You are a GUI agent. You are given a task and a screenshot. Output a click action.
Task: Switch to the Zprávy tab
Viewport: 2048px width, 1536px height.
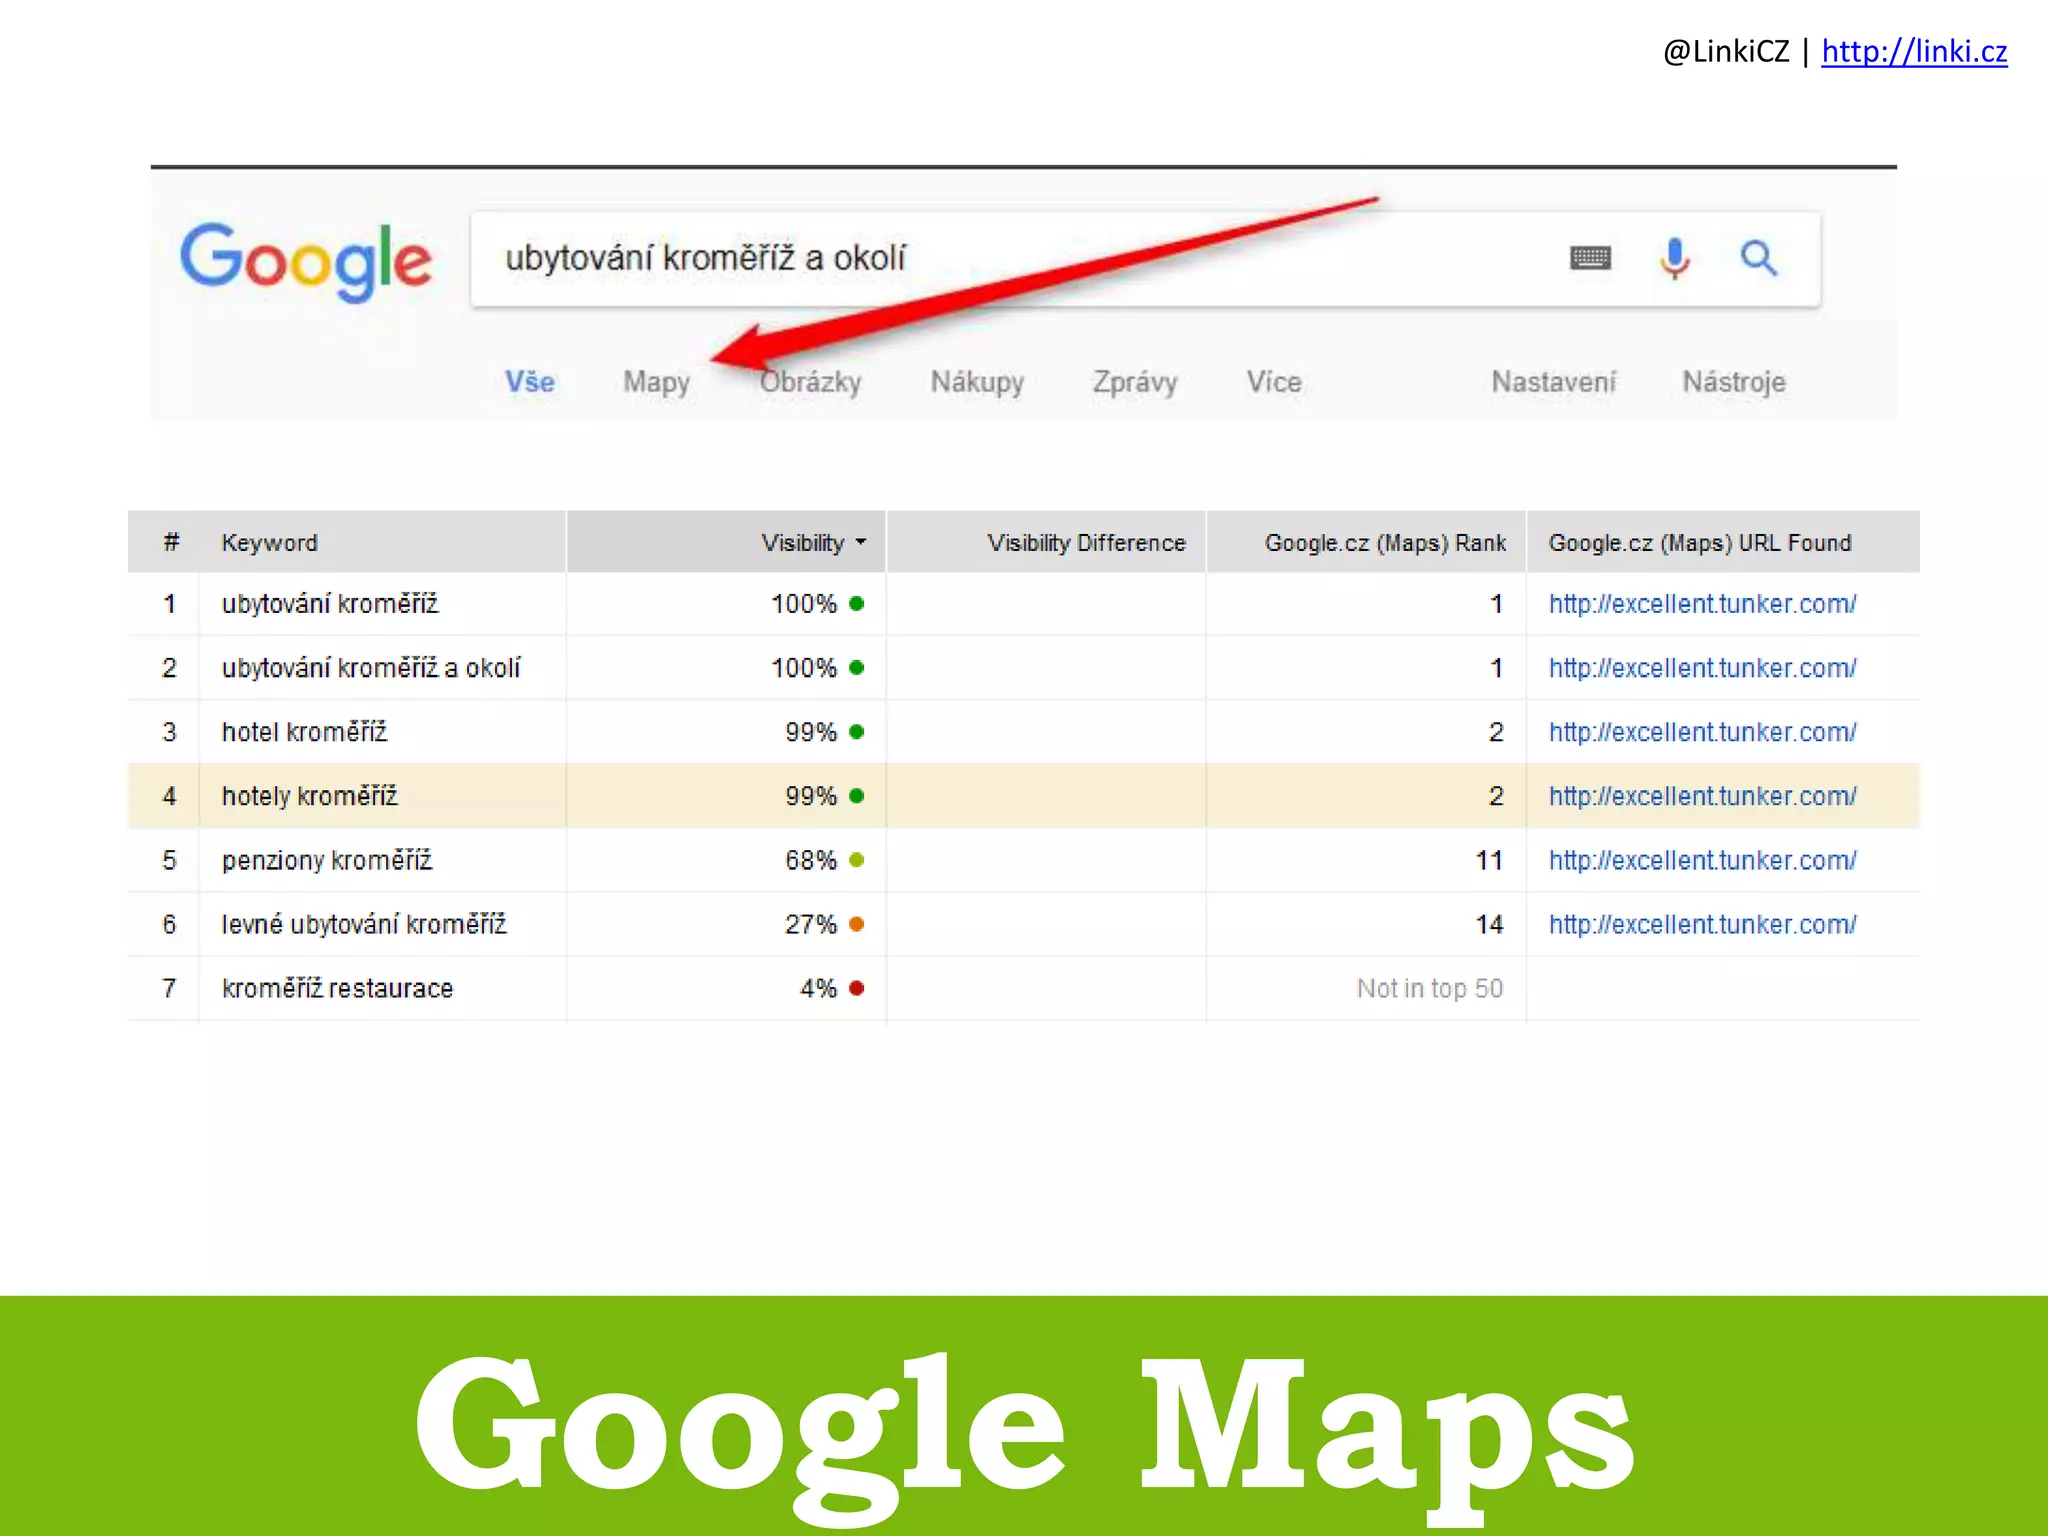[1135, 382]
